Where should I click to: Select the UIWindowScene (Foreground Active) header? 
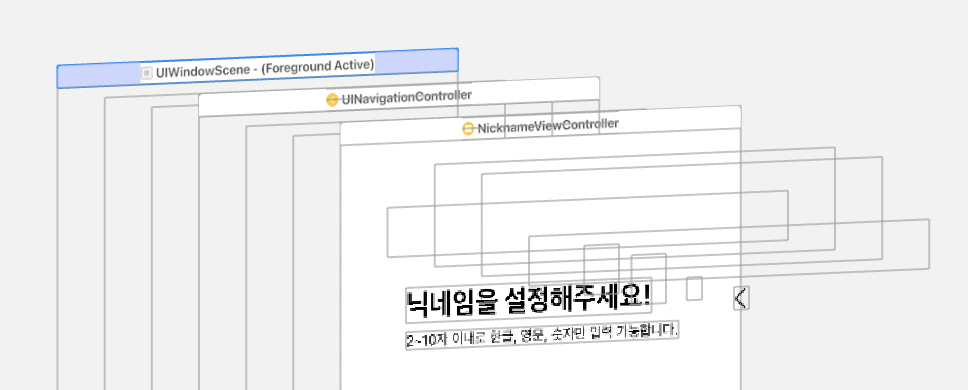click(x=257, y=68)
